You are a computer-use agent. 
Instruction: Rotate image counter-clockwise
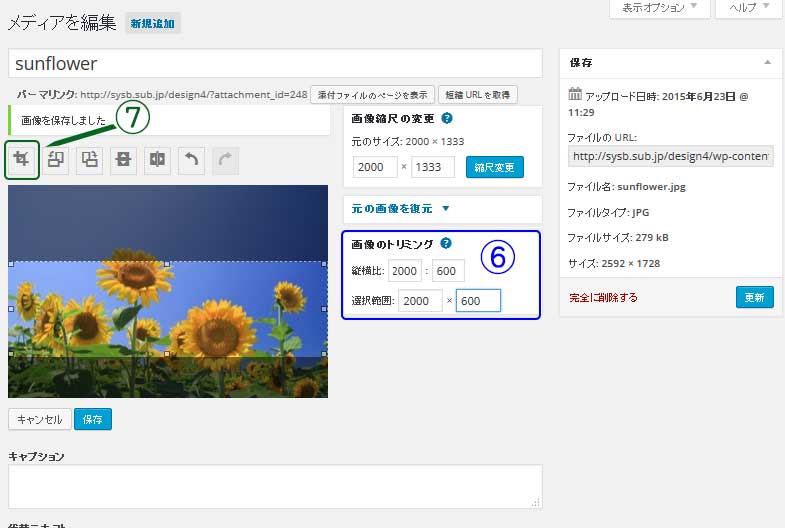(x=57, y=160)
